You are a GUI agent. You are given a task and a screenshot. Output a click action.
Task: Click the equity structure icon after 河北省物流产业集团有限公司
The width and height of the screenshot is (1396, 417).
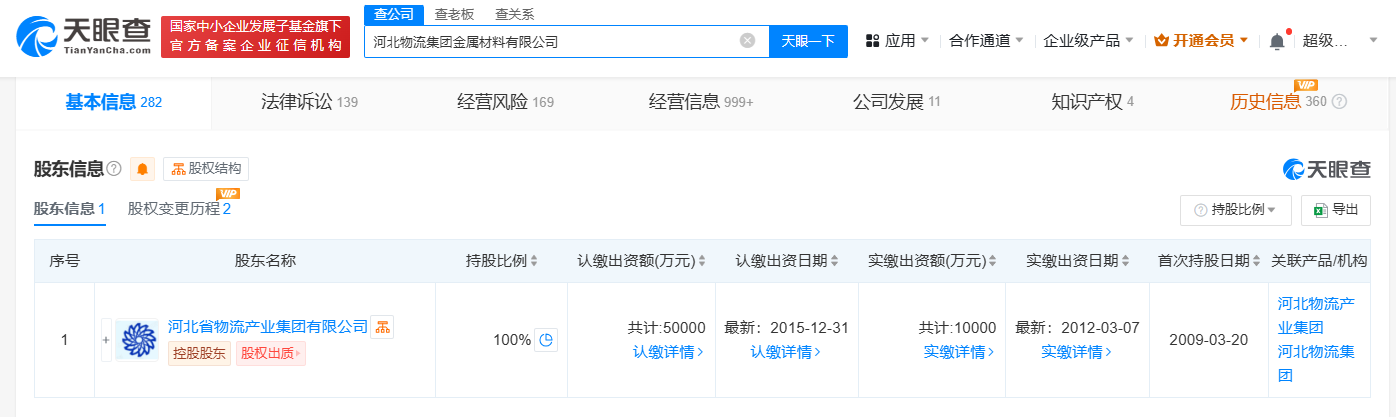pyautogui.click(x=382, y=326)
